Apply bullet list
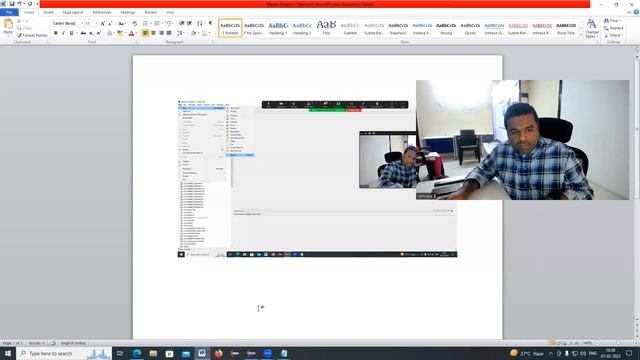The width and height of the screenshot is (640, 360). tap(146, 23)
